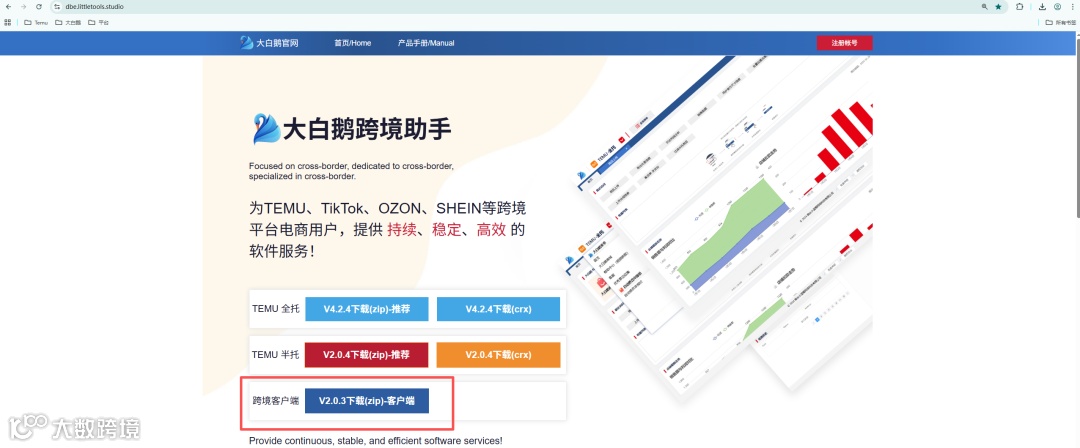Click the 大白鹅官网 site title
The height and width of the screenshot is (448, 1080).
click(x=277, y=43)
